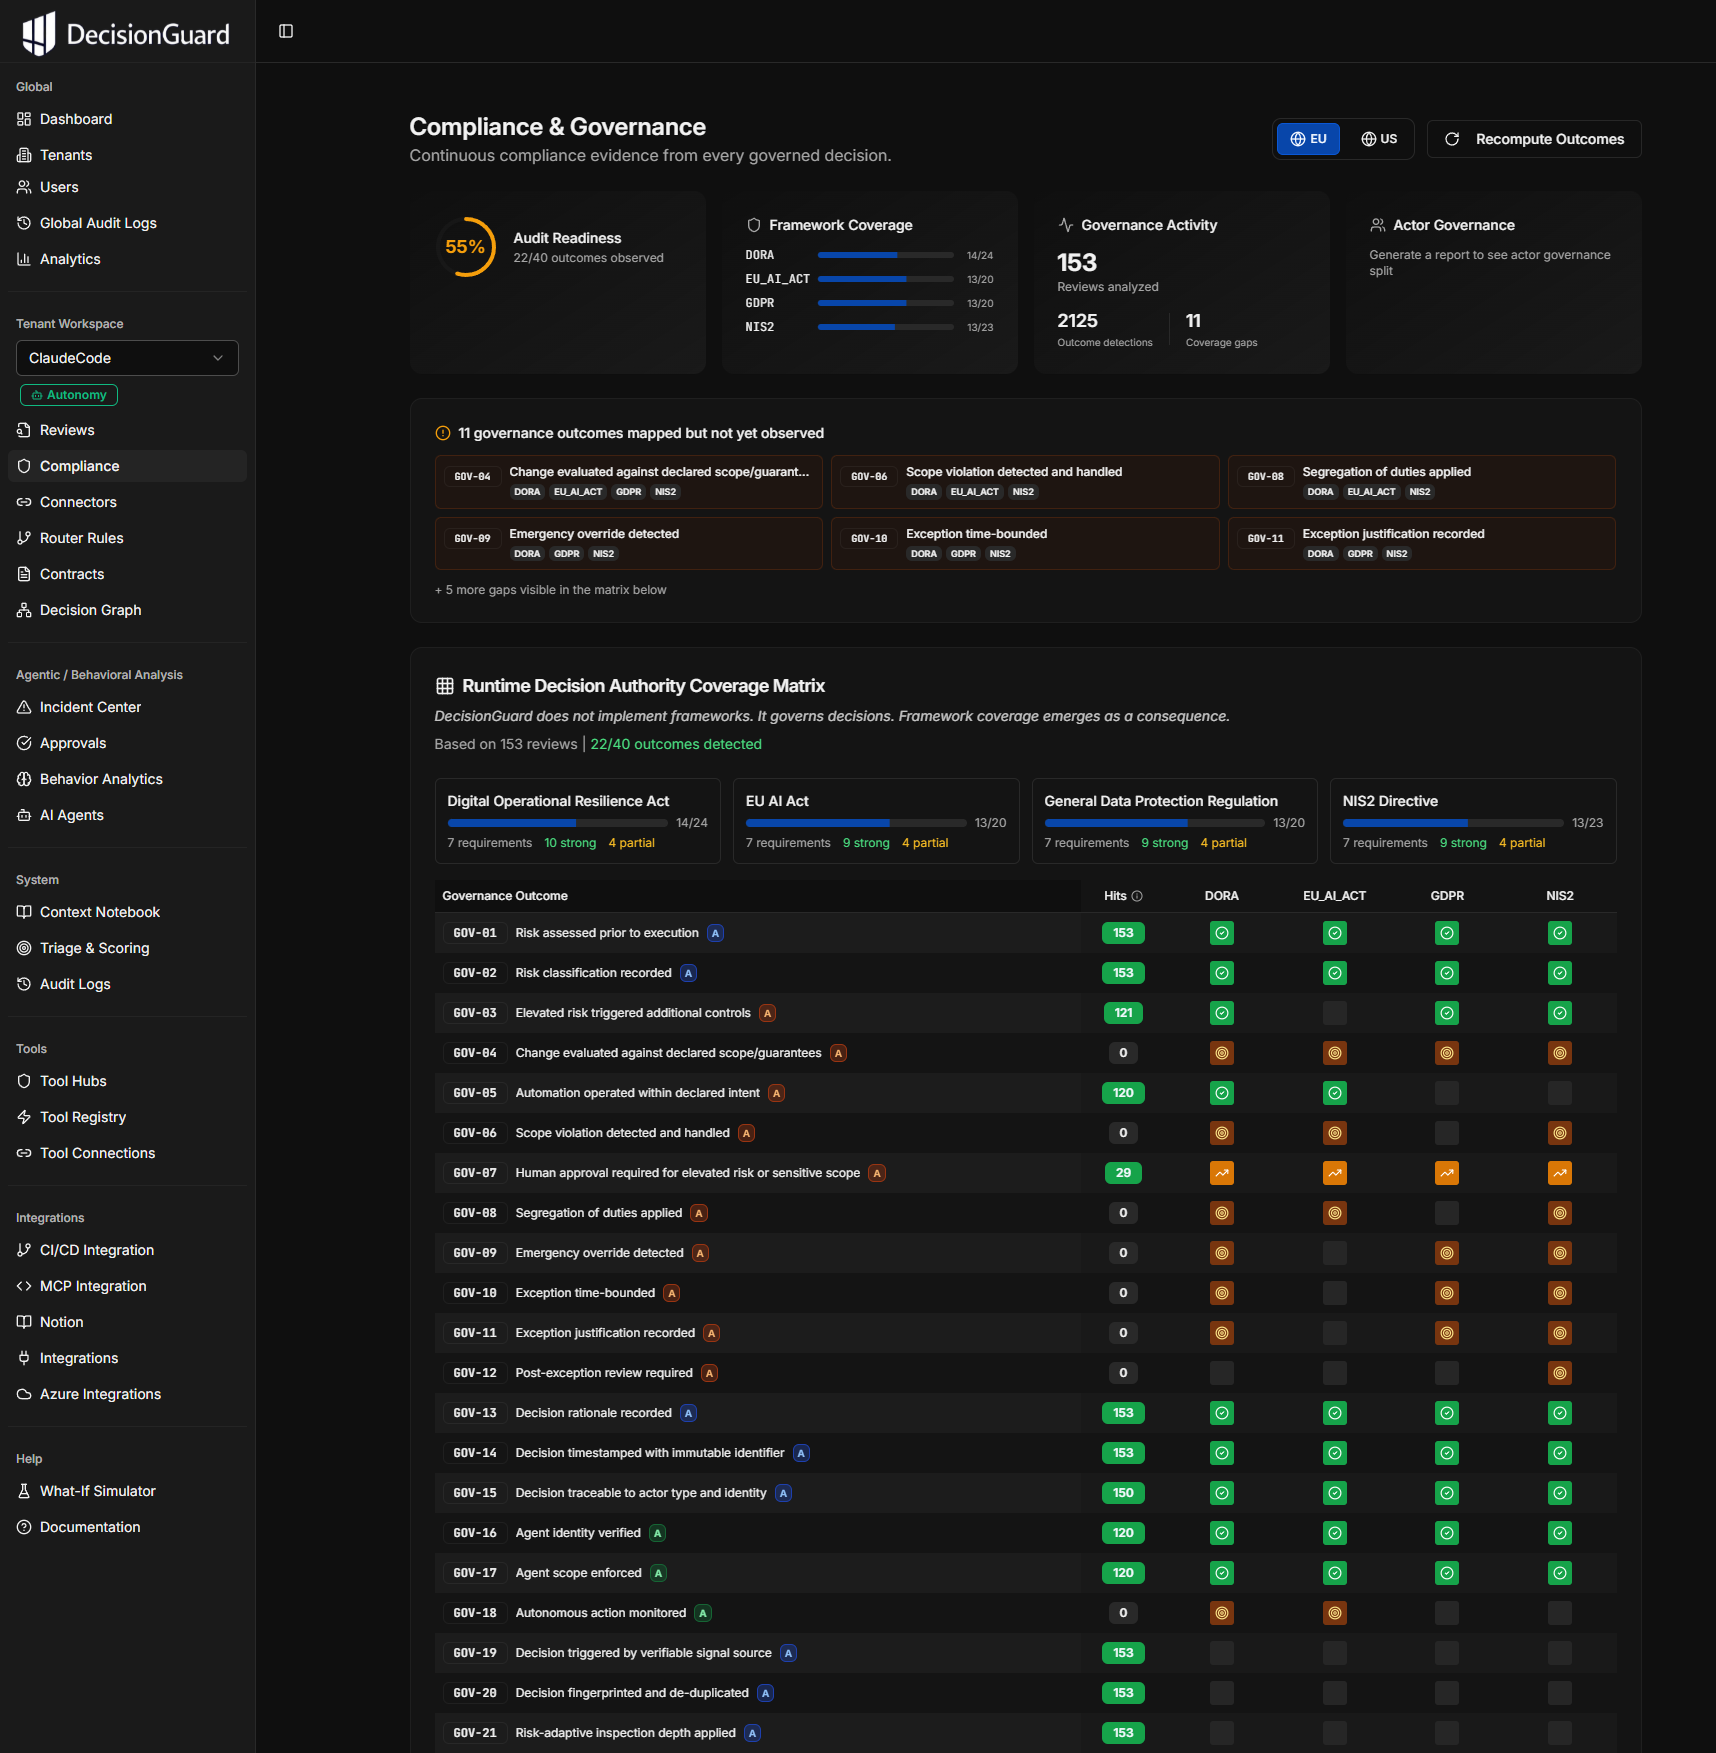The image size is (1716, 1753).
Task: Switch region to EU
Action: pos(1308,139)
